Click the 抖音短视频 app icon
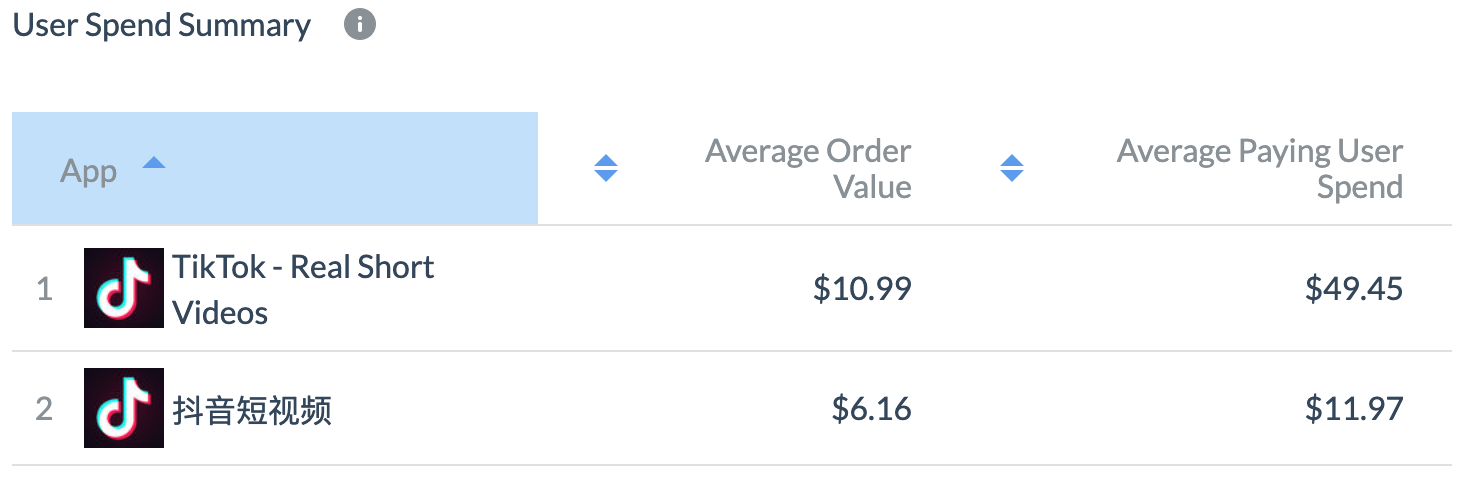Viewport: 1468px width, 482px height. coord(124,408)
